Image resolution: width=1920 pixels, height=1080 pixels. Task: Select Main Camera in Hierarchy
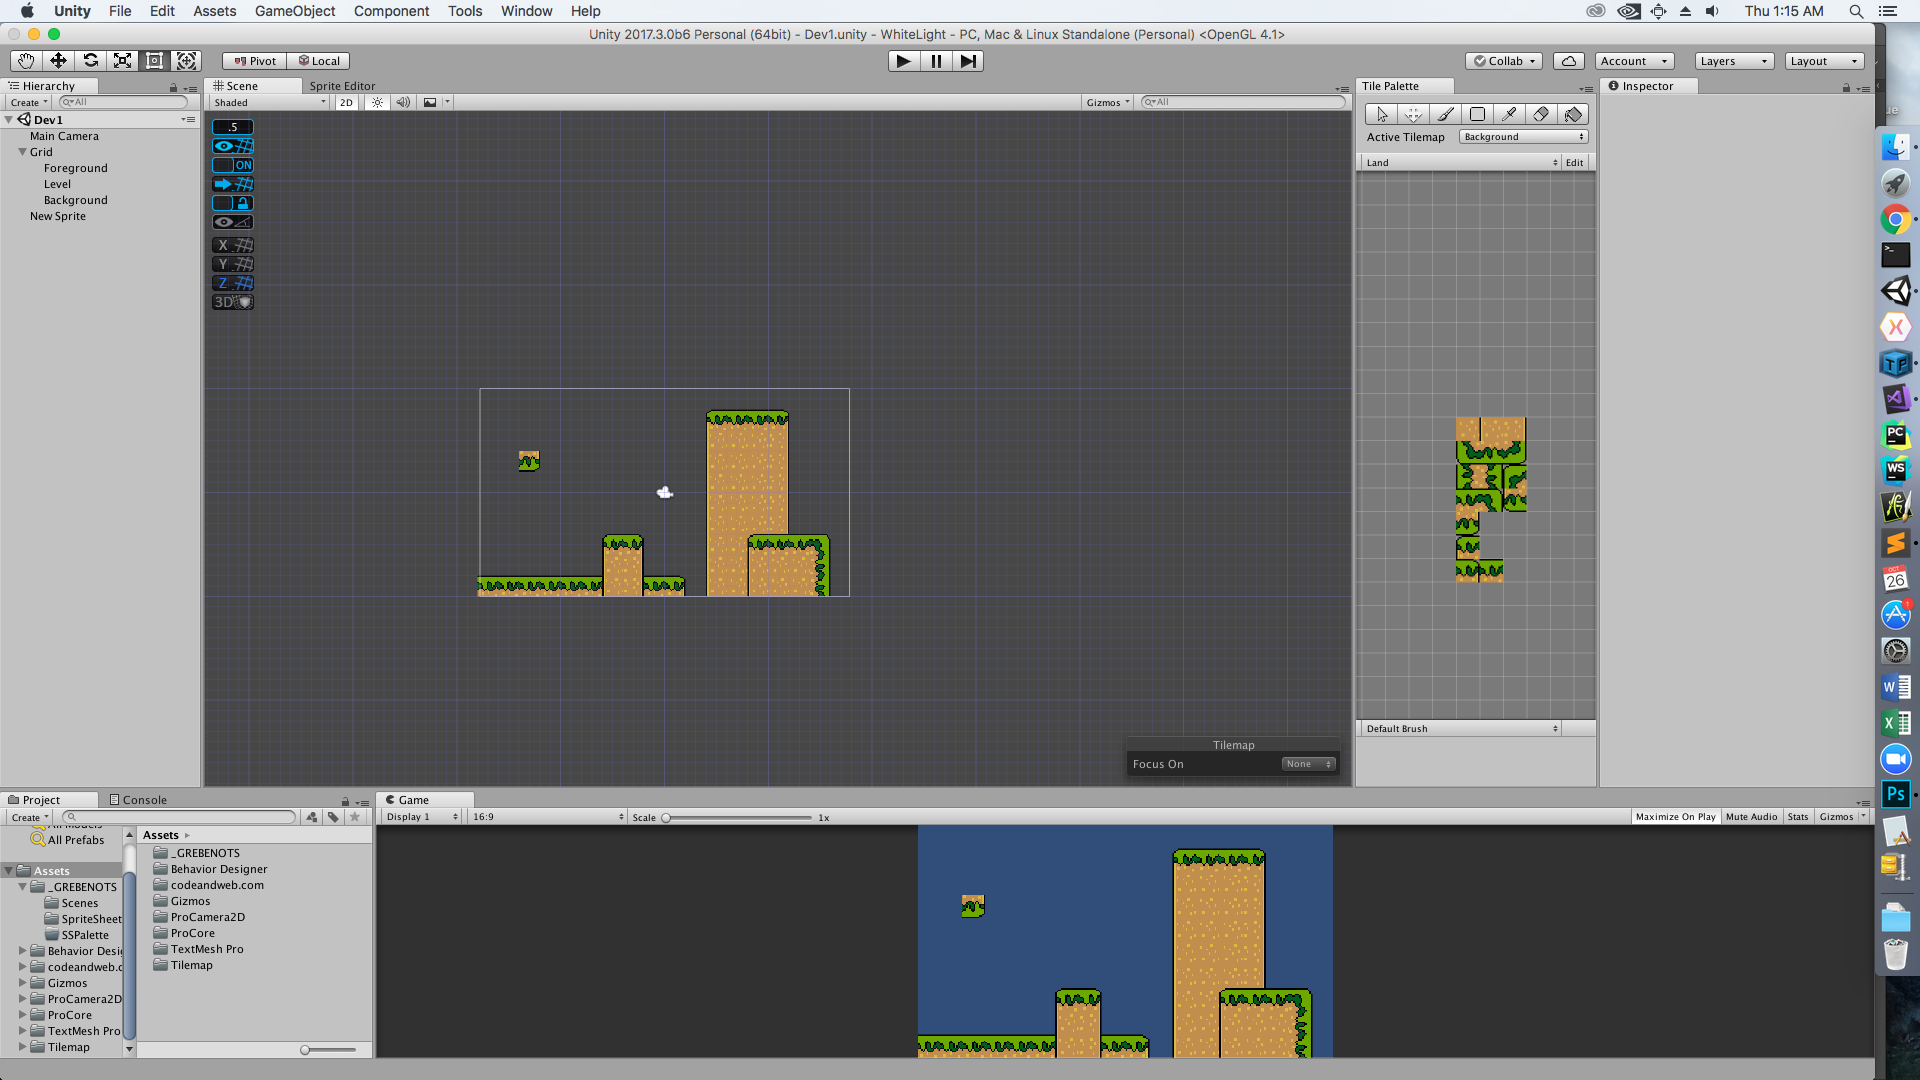pos(64,136)
